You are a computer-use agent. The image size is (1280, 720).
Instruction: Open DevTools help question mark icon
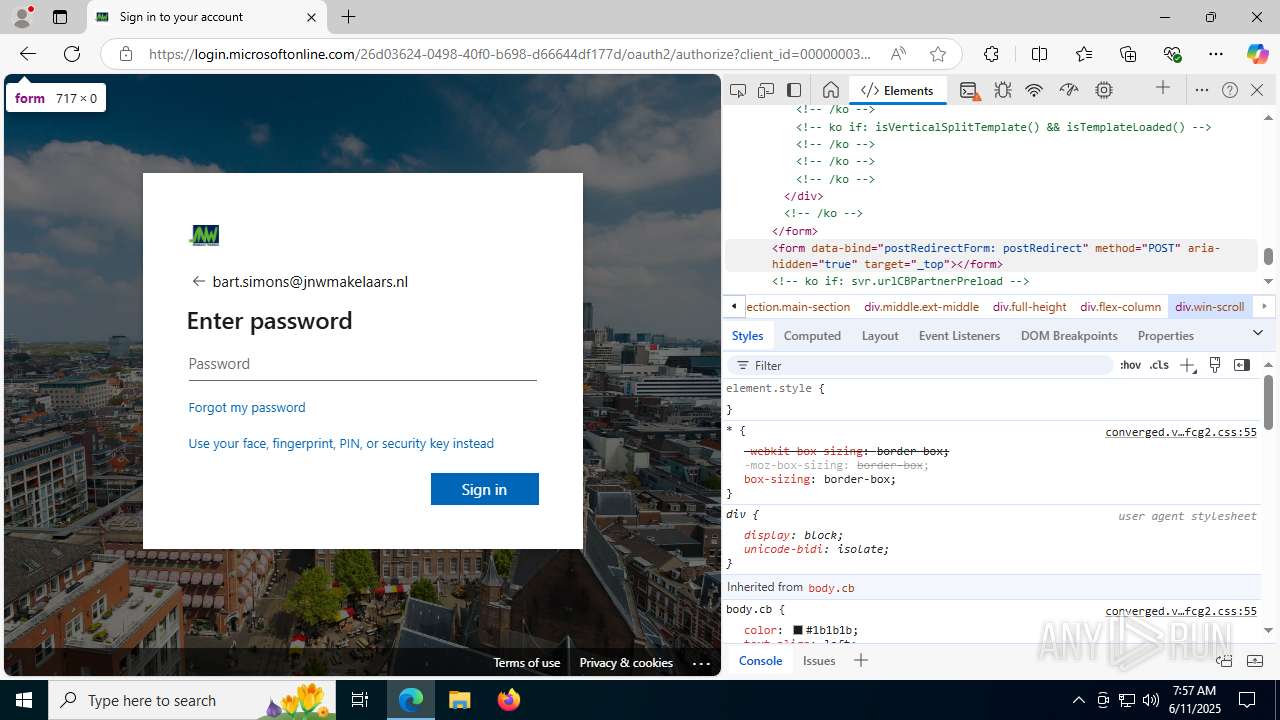[x=1230, y=90]
